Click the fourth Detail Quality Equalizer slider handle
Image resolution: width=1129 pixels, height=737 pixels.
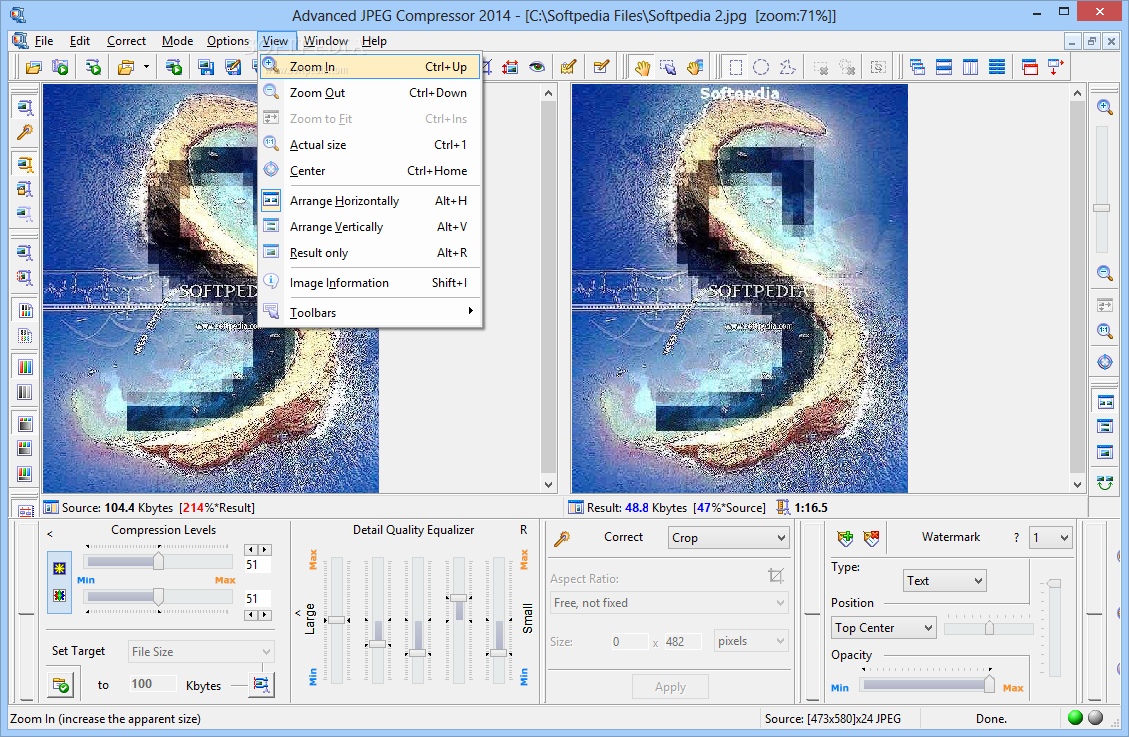(x=459, y=597)
